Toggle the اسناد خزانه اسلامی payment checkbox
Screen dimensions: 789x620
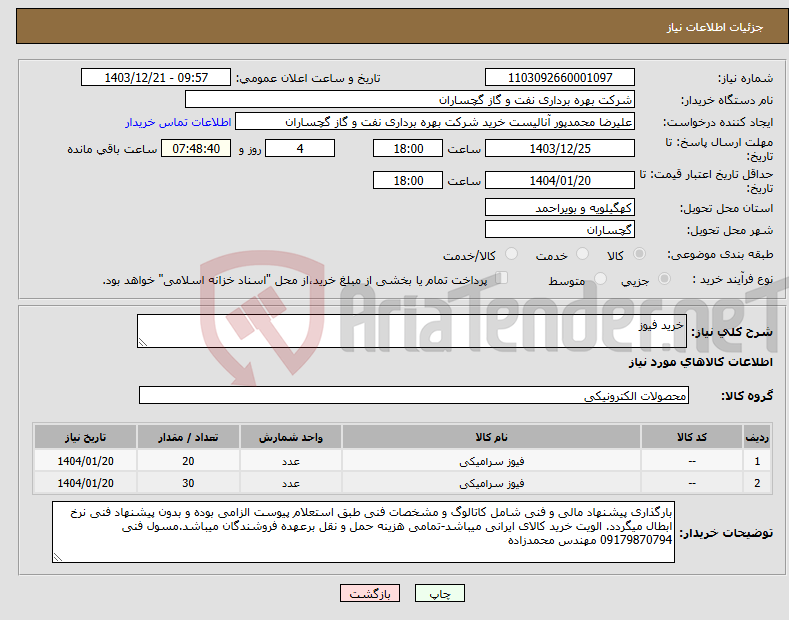coord(502,278)
